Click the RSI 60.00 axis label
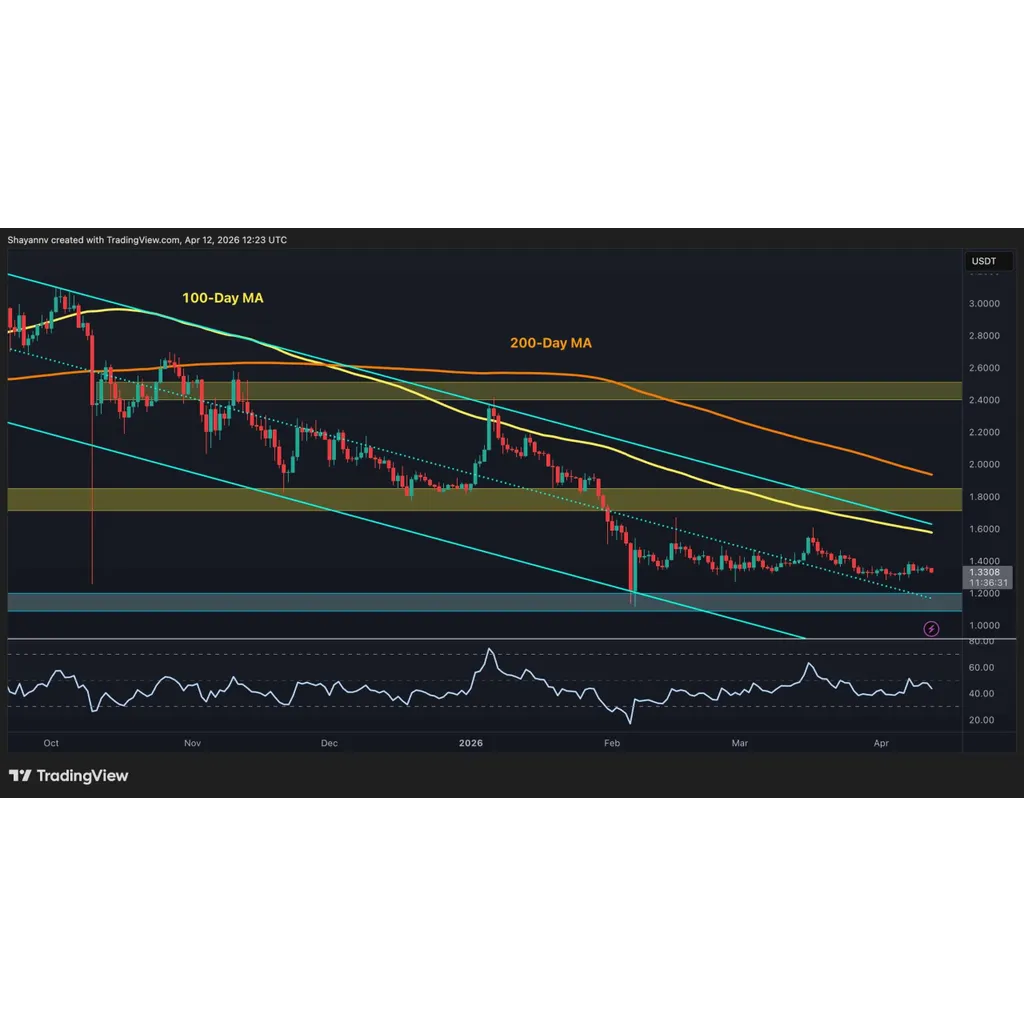This screenshot has height=1024, width=1024. [981, 667]
